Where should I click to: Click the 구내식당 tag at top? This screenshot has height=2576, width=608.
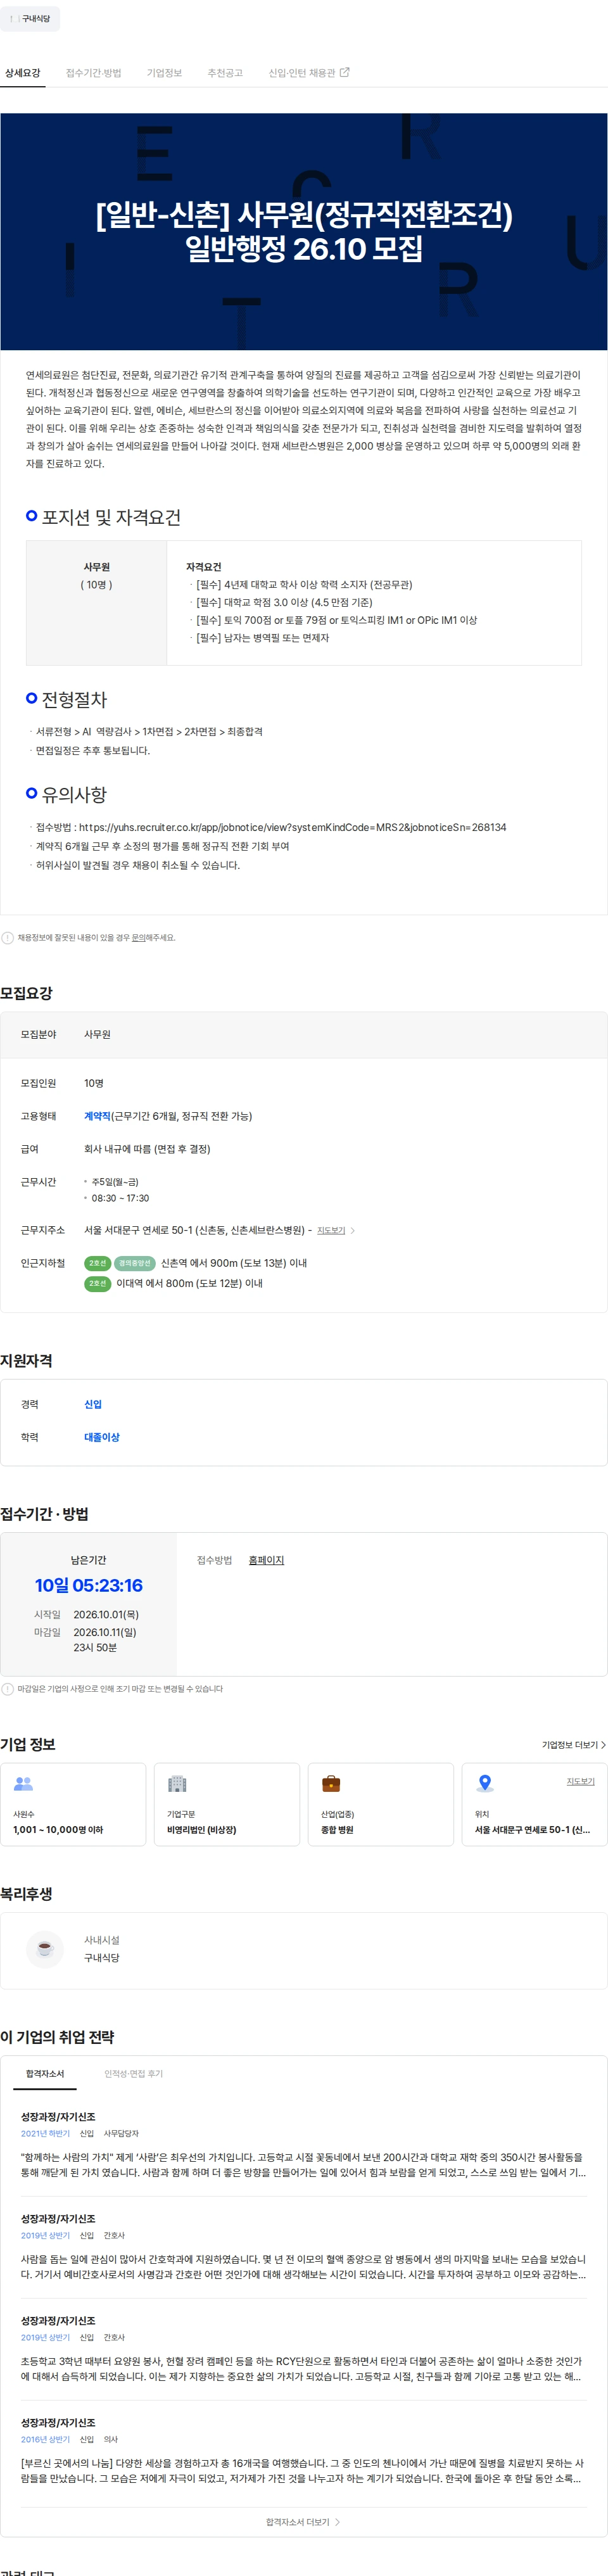pos(30,19)
